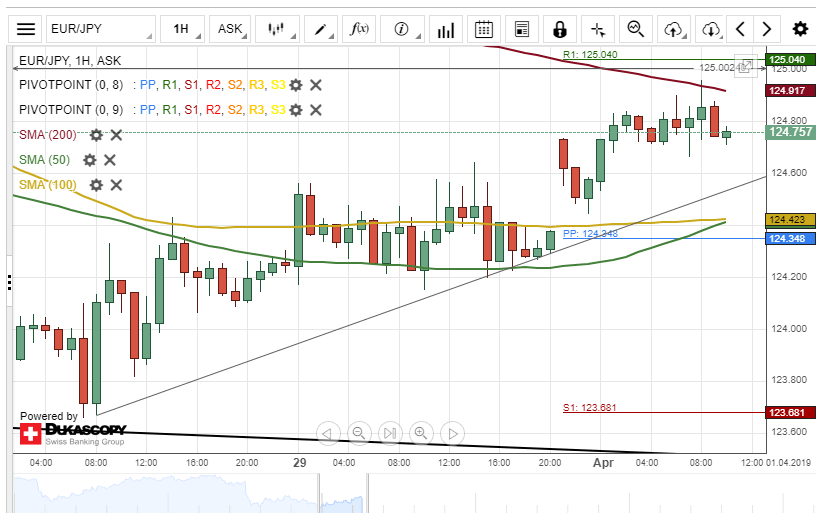Click the scroll-back circular playback button
Screen dimensions: 819x522
point(328,434)
